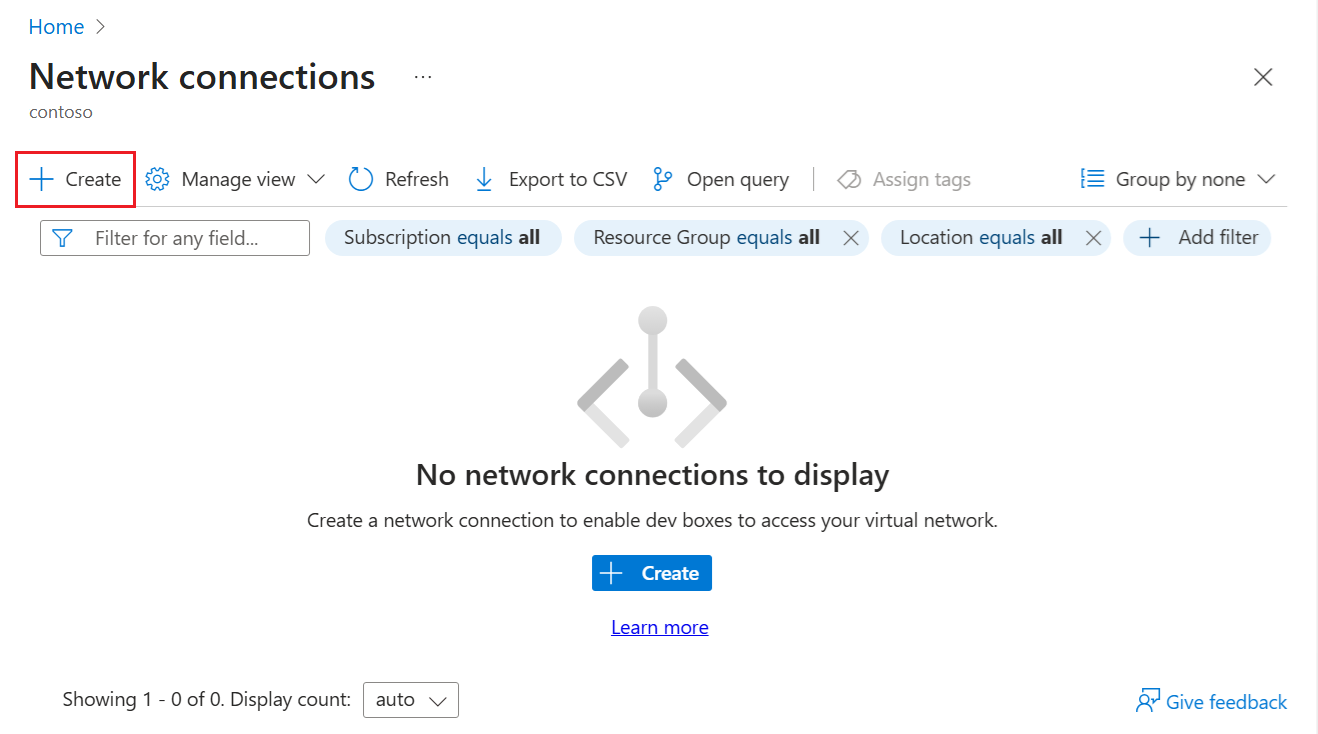Click the Refresh icon in the toolbar
The height and width of the screenshot is (734, 1318).
pos(360,179)
